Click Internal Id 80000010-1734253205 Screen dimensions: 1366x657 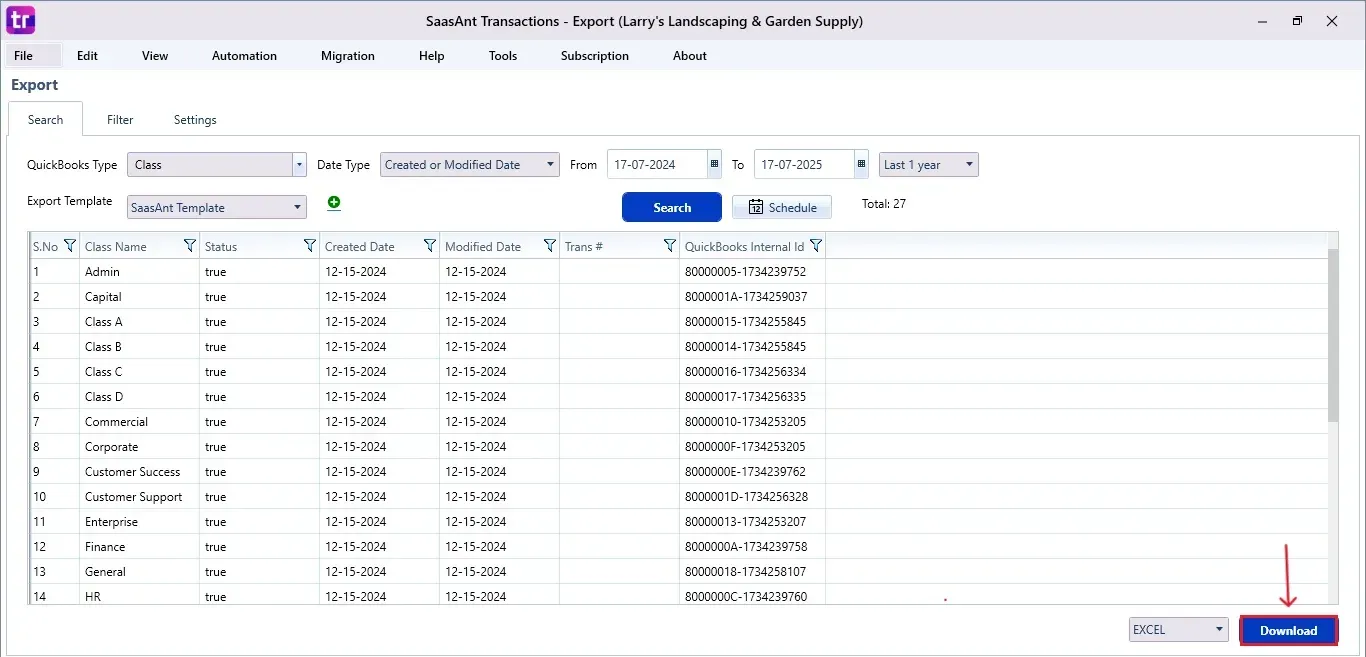coord(745,422)
